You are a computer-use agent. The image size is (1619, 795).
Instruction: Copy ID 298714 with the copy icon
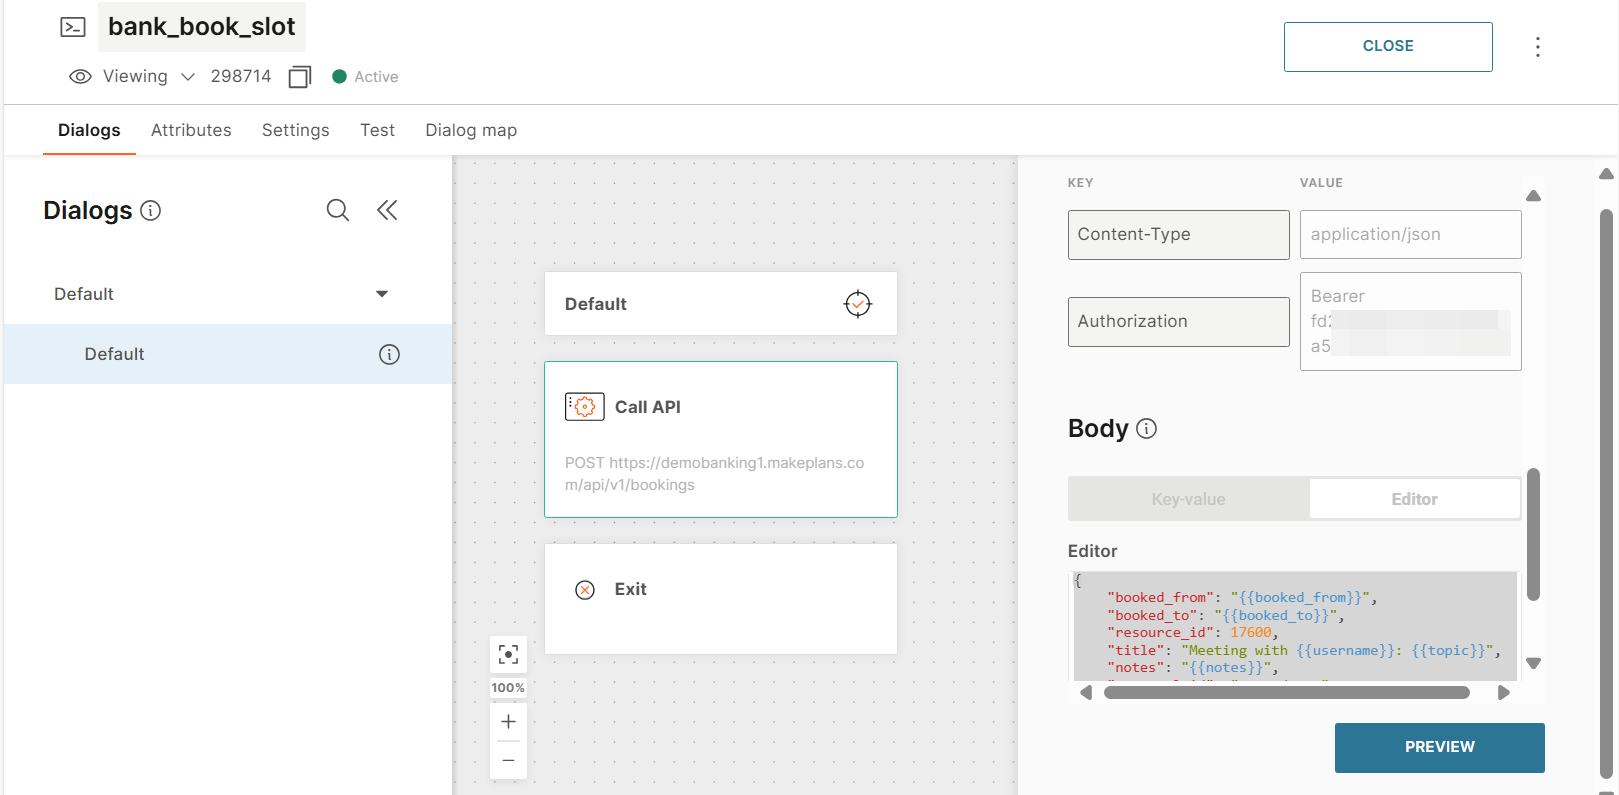point(299,77)
